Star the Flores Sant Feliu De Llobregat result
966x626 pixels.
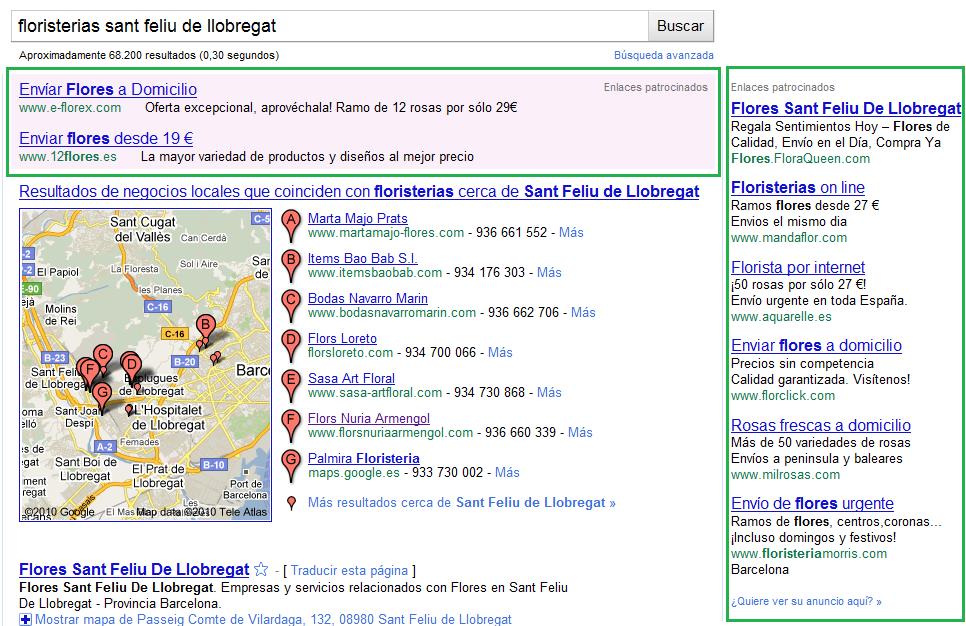(x=261, y=569)
